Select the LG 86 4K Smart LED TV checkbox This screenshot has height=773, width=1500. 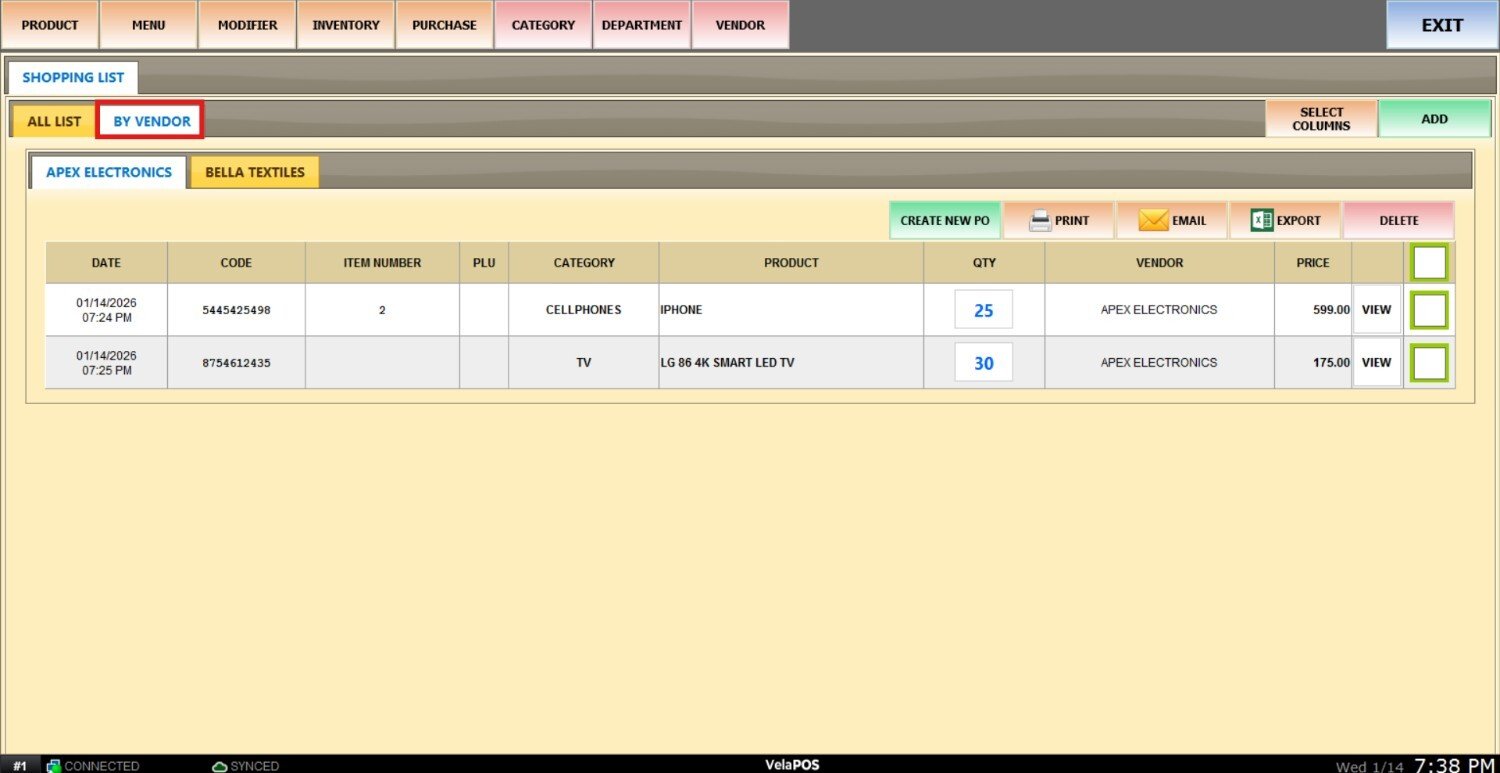pos(1429,363)
